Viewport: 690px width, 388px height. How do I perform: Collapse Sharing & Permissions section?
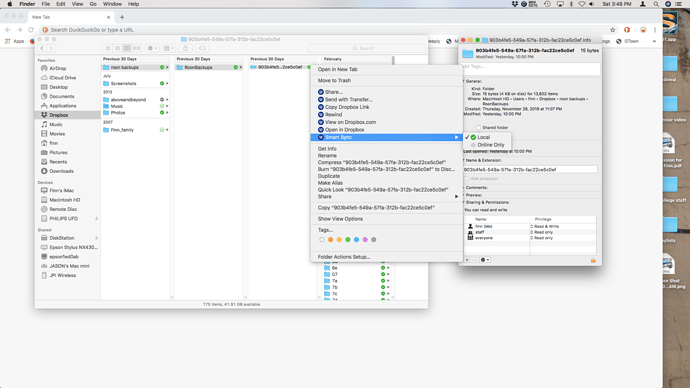tap(464, 202)
